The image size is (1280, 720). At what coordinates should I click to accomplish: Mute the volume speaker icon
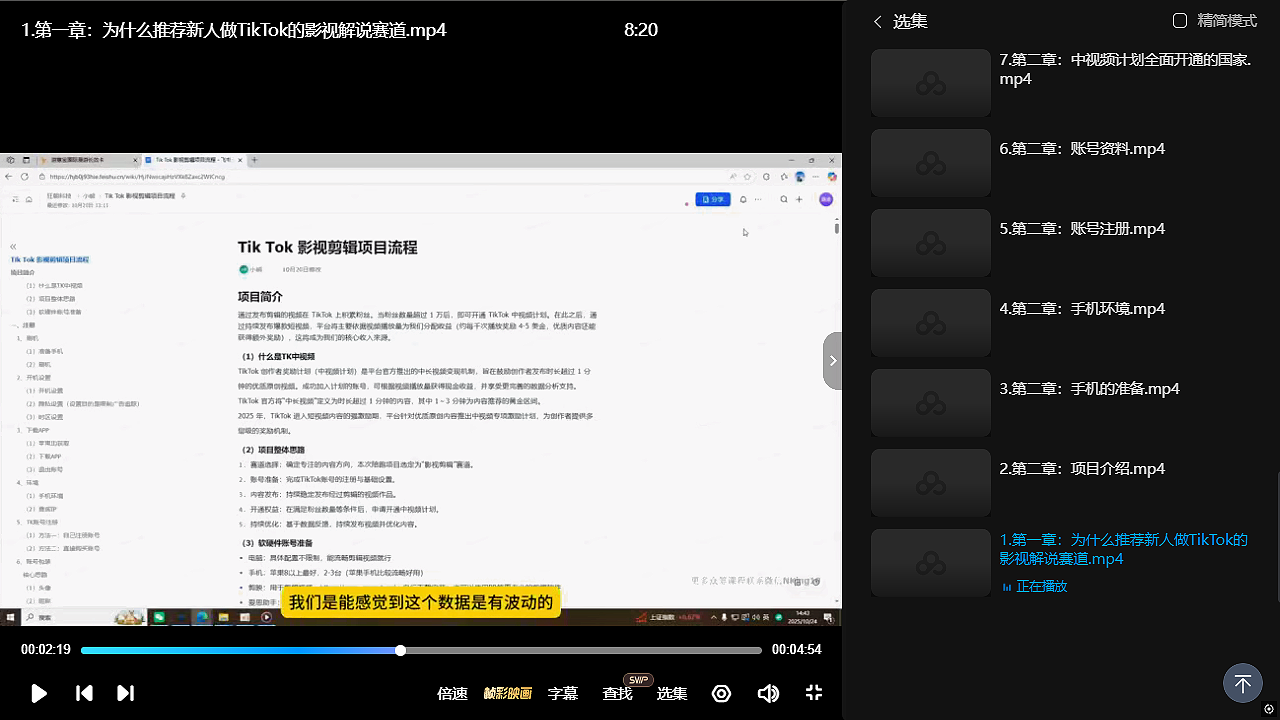pyautogui.click(x=768, y=693)
